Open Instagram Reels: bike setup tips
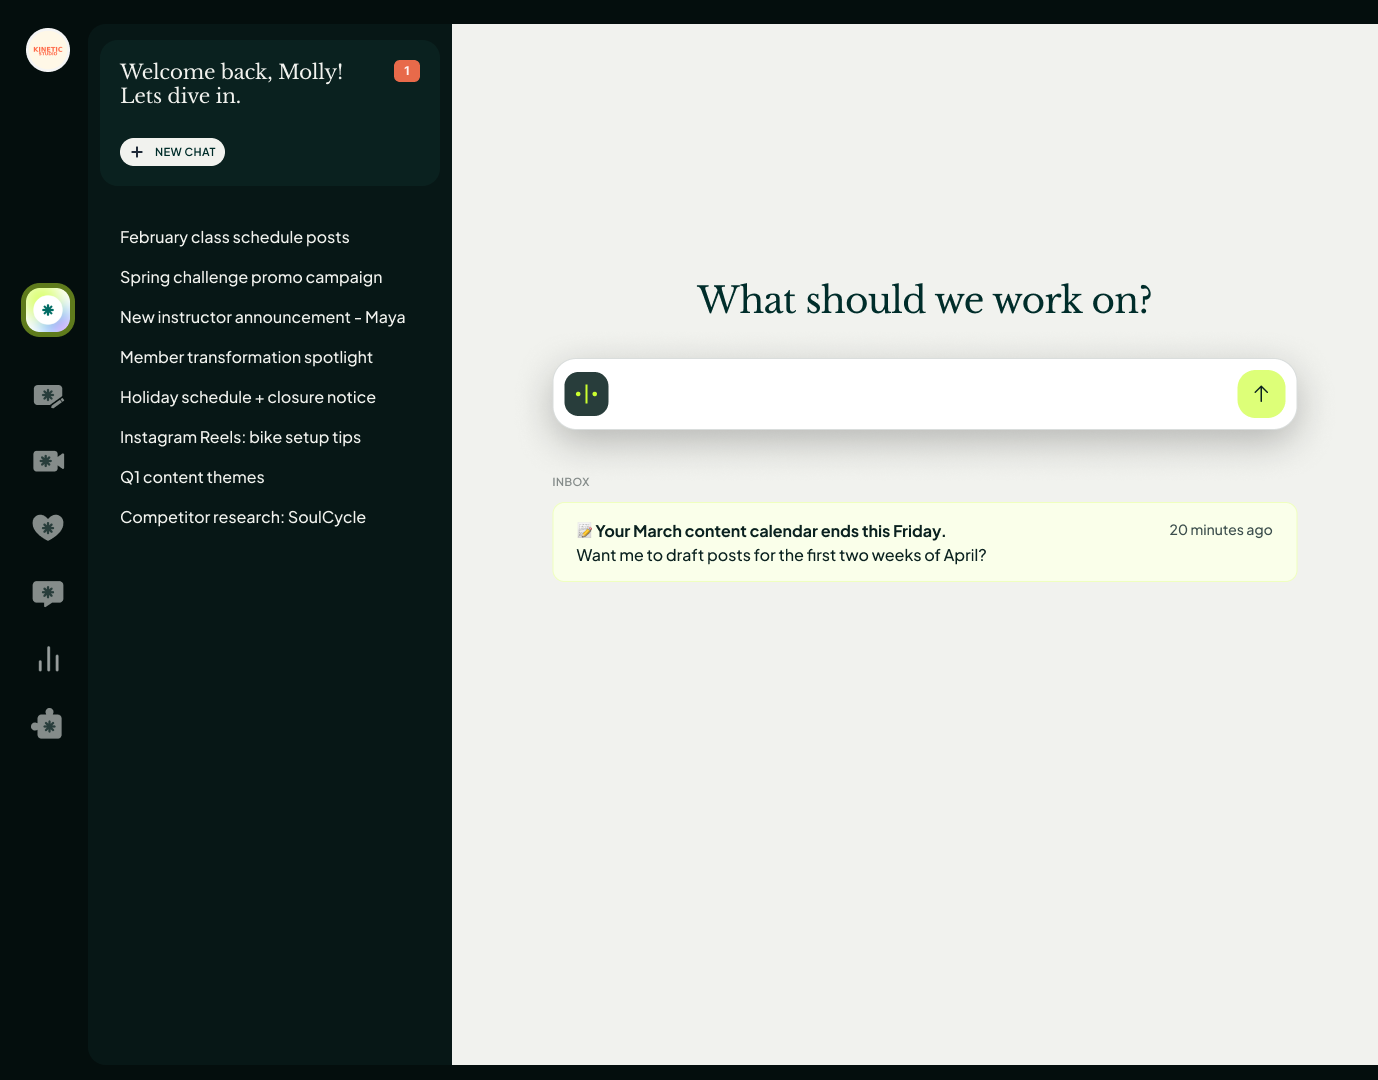This screenshot has width=1378, height=1080. tap(240, 437)
